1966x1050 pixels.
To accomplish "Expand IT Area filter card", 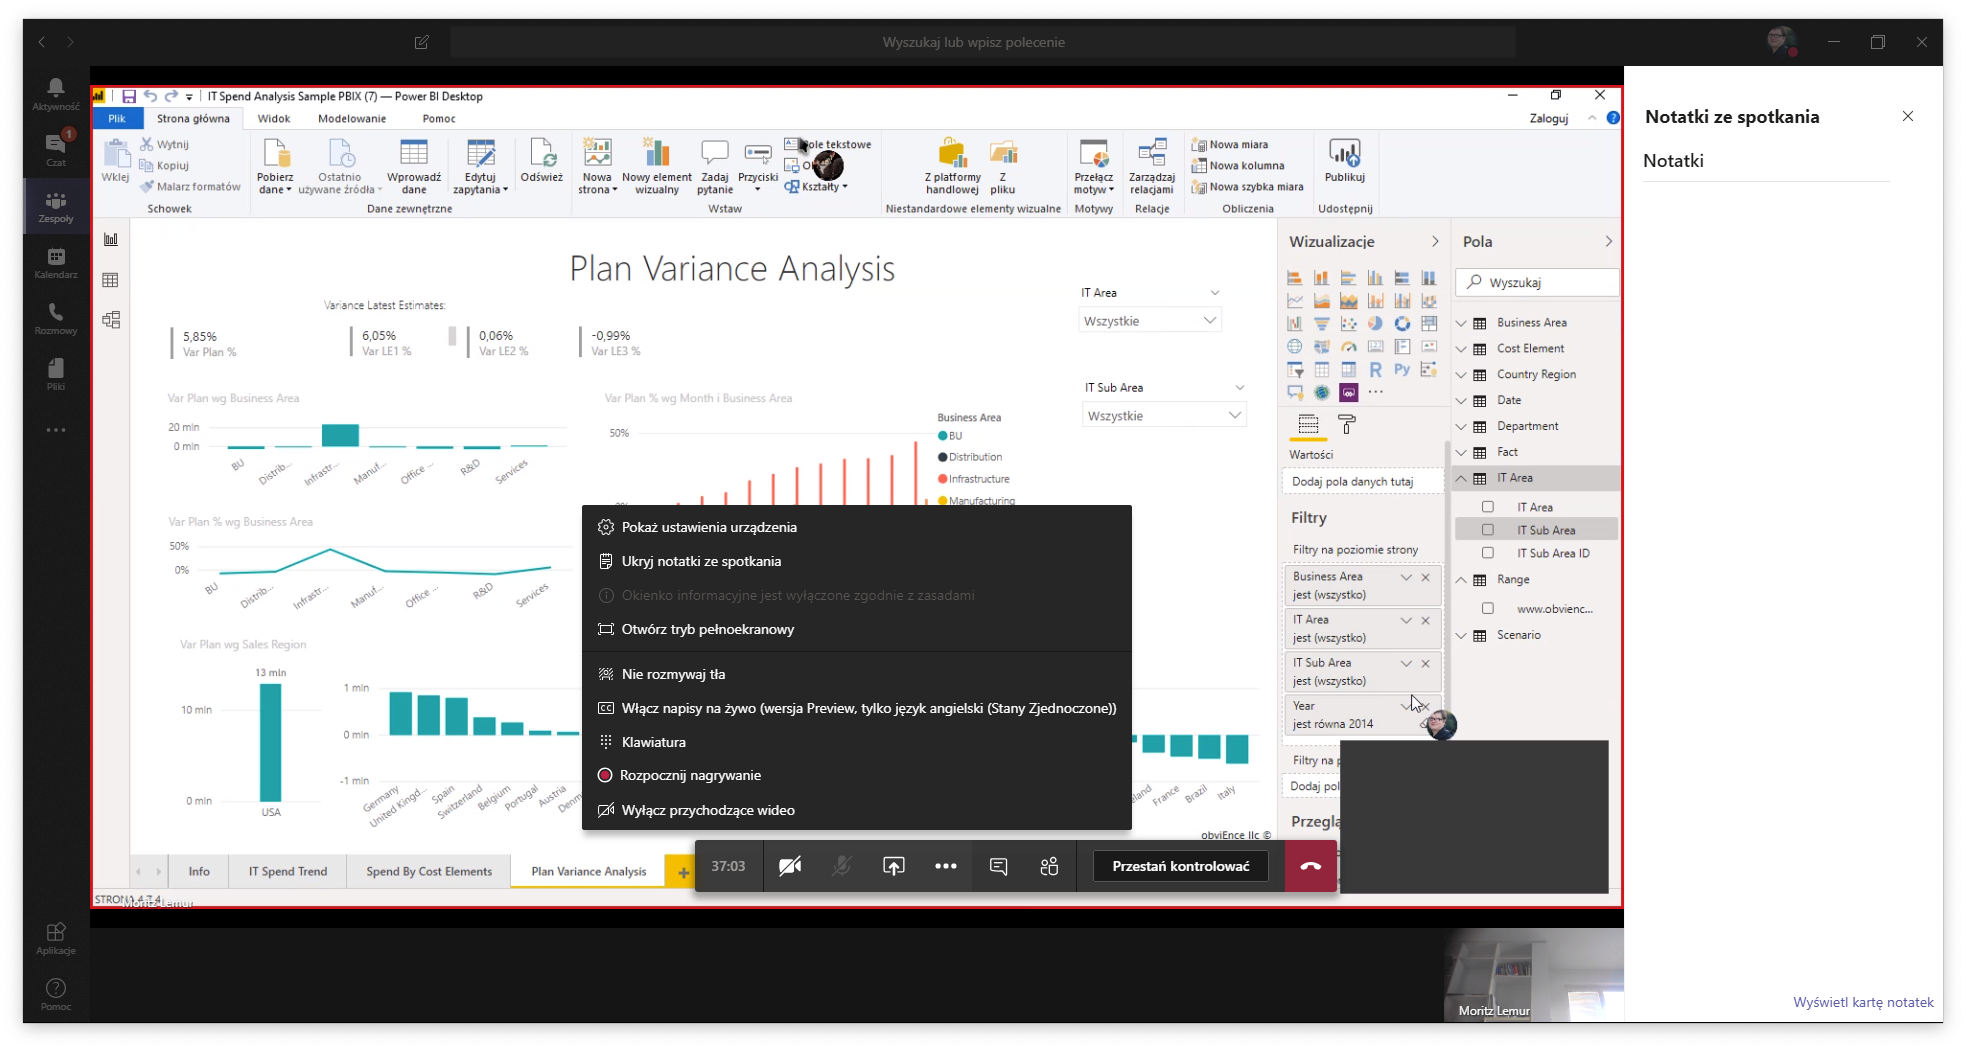I will point(1406,620).
